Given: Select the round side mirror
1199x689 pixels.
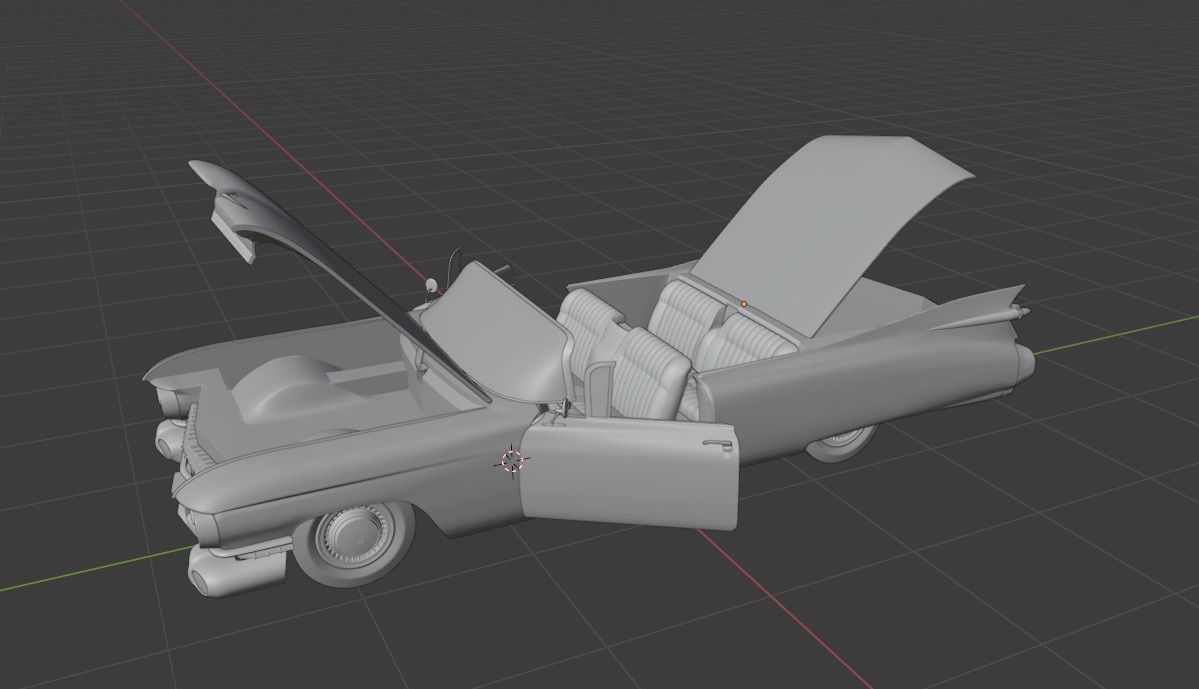Looking at the screenshot, I should pyautogui.click(x=431, y=287).
